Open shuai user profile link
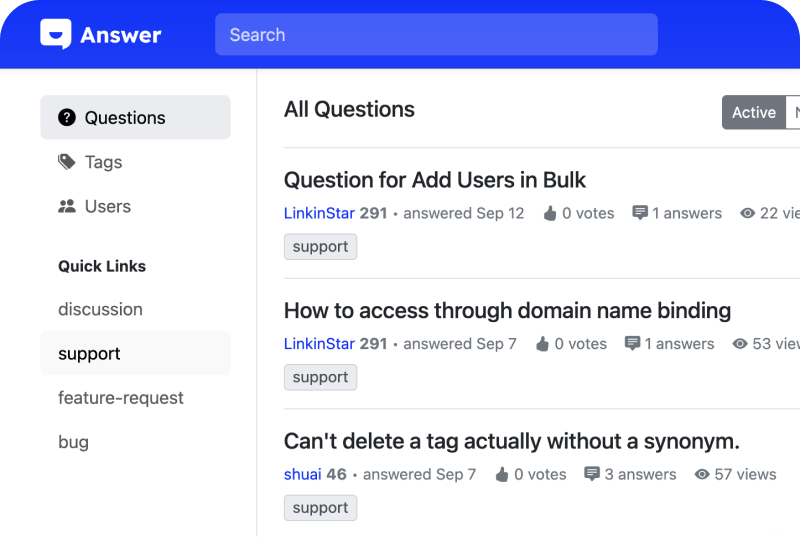800x537 pixels. 303,474
